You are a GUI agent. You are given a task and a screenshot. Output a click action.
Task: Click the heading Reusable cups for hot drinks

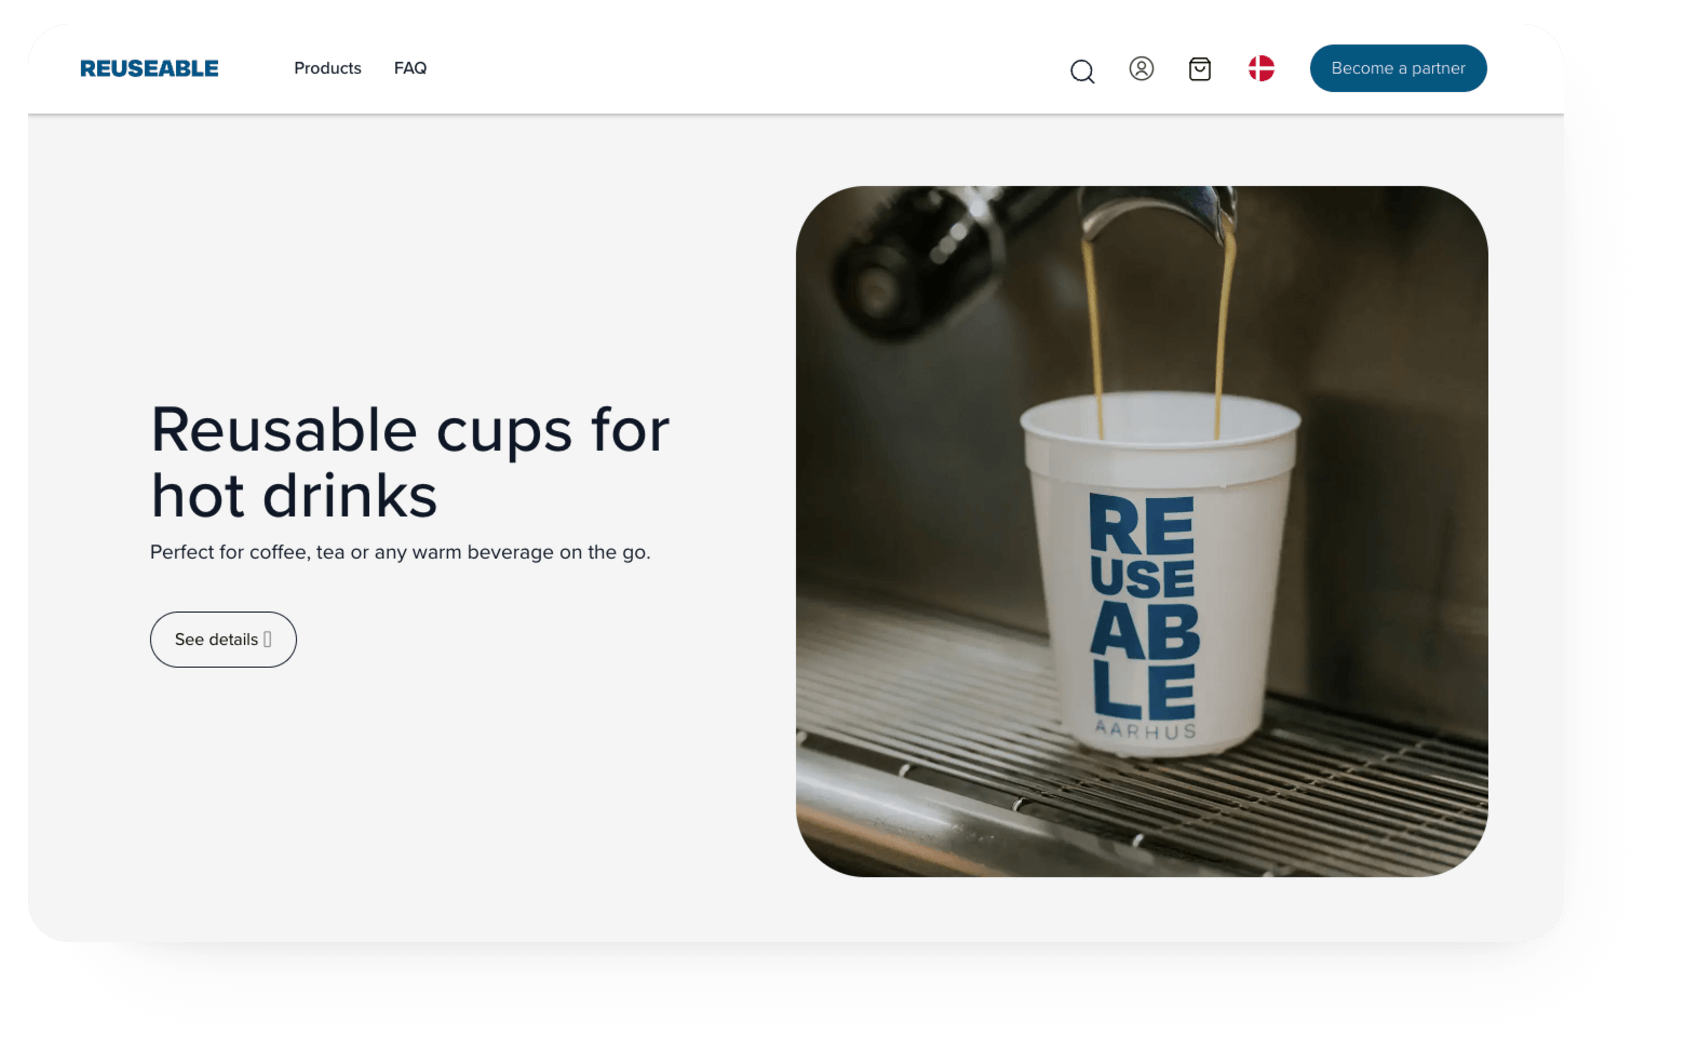[409, 460]
